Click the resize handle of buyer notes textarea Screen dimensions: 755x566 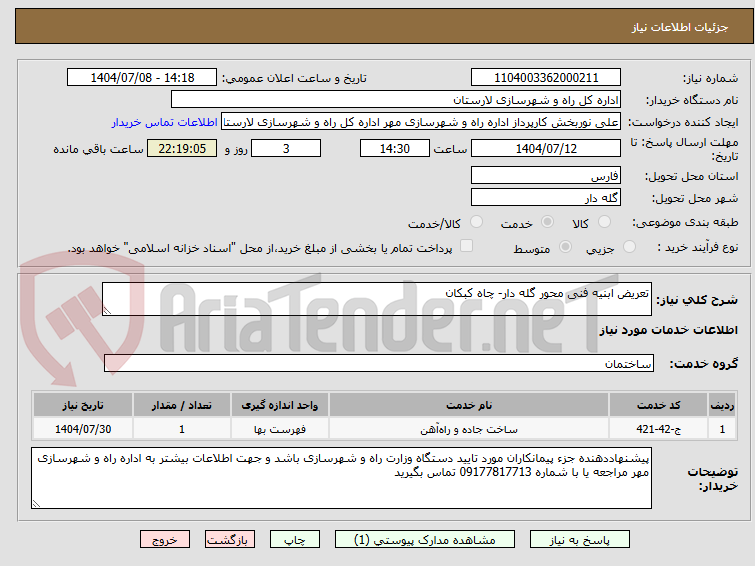pos(37,503)
